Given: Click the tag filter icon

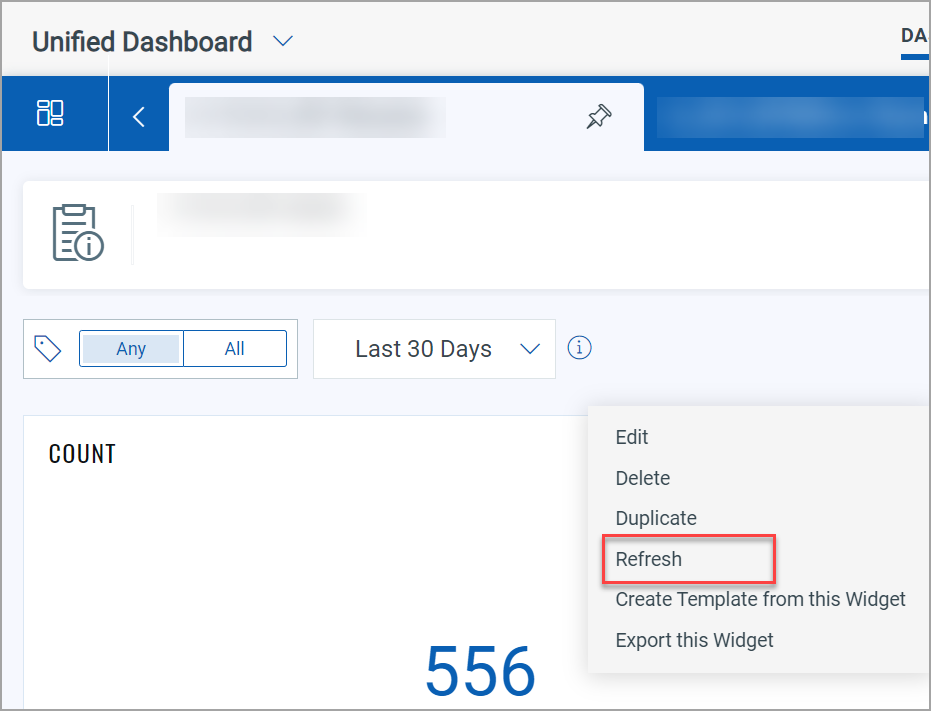Looking at the screenshot, I should coord(48,349).
